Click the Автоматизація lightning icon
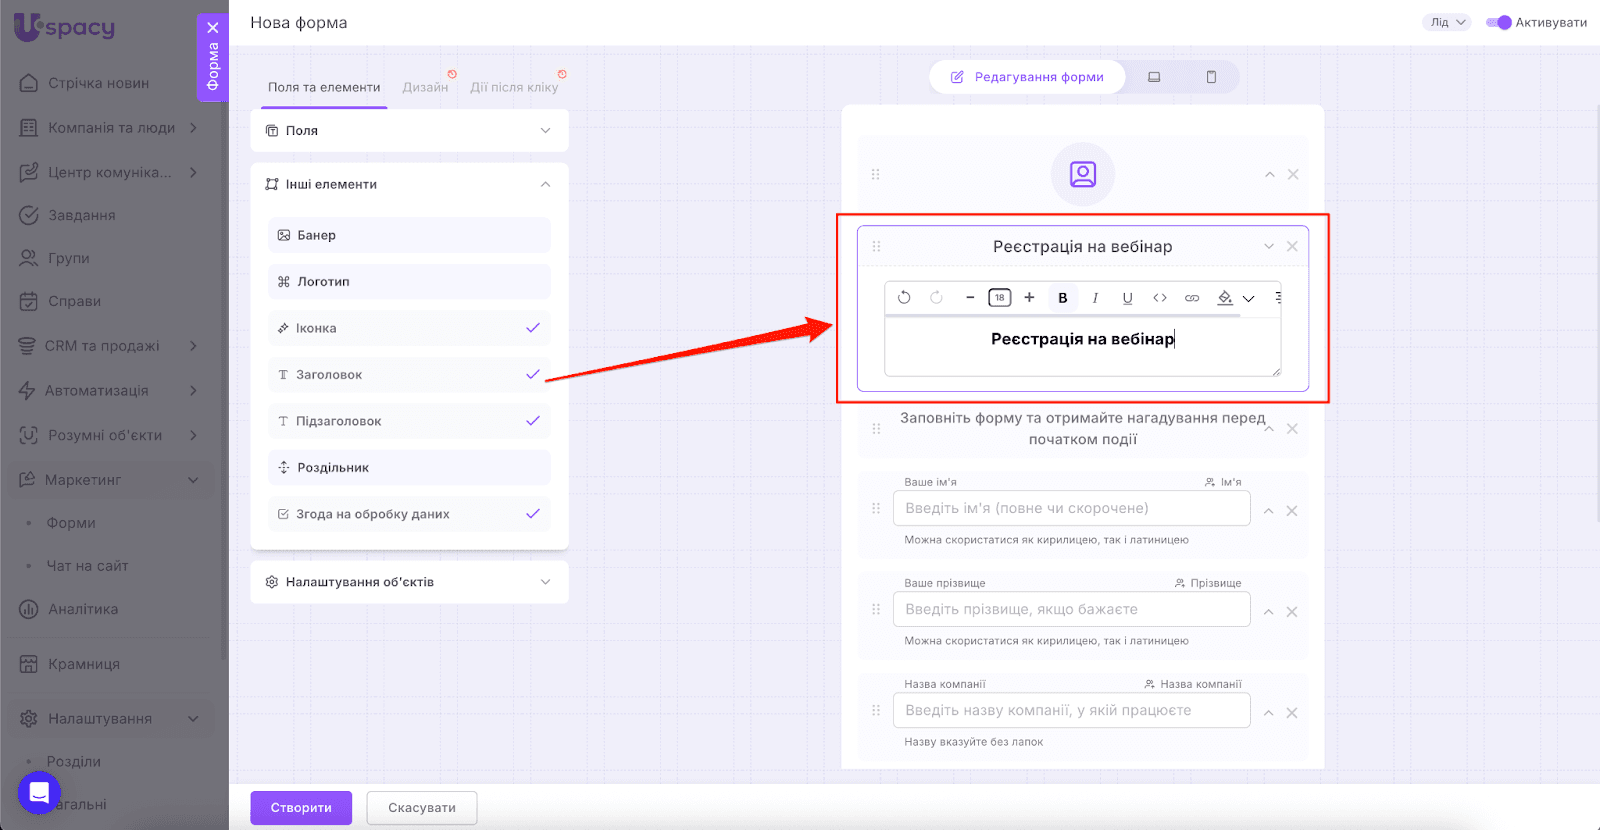Viewport: 1600px width, 830px height. pyautogui.click(x=27, y=390)
